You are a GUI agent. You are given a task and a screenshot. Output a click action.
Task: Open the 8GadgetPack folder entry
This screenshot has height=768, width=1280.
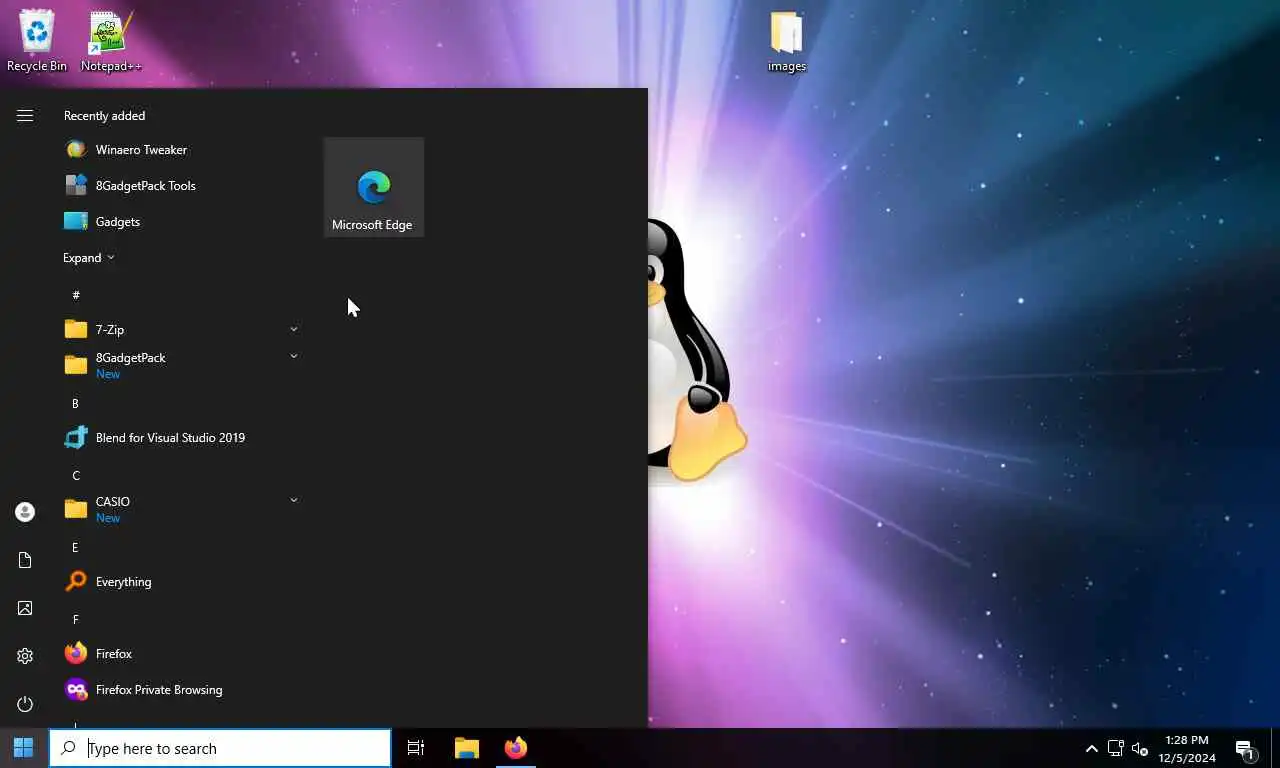[x=180, y=366]
